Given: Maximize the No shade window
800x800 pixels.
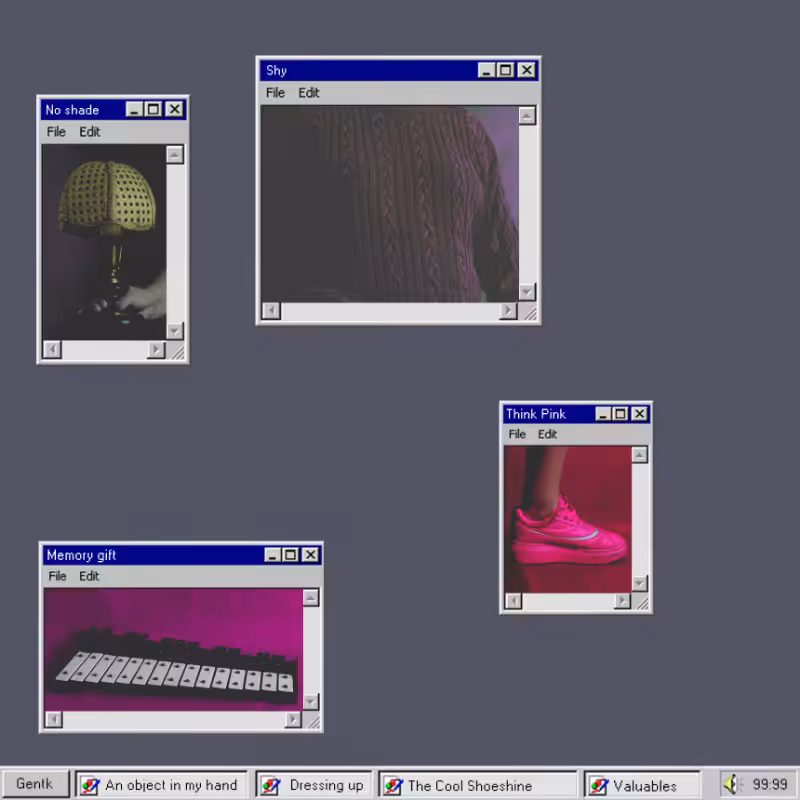Looking at the screenshot, I should pyautogui.click(x=154, y=110).
